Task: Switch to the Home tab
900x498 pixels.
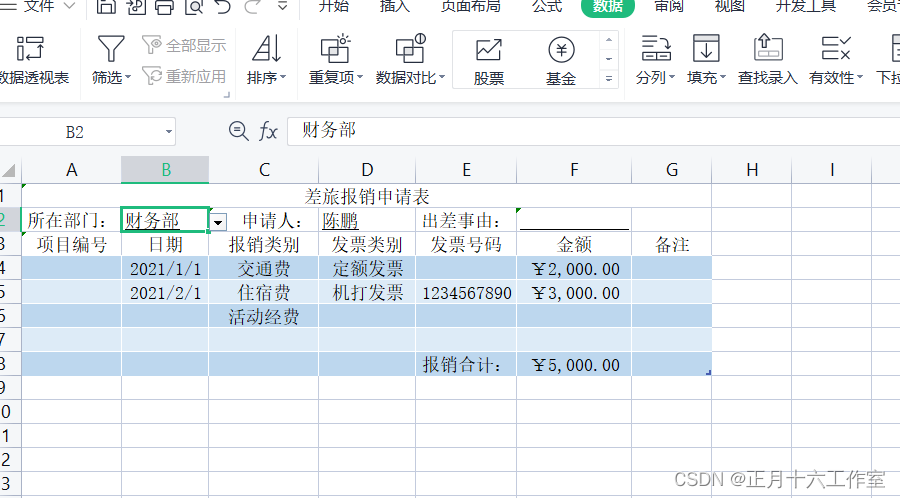Action: coord(333,6)
